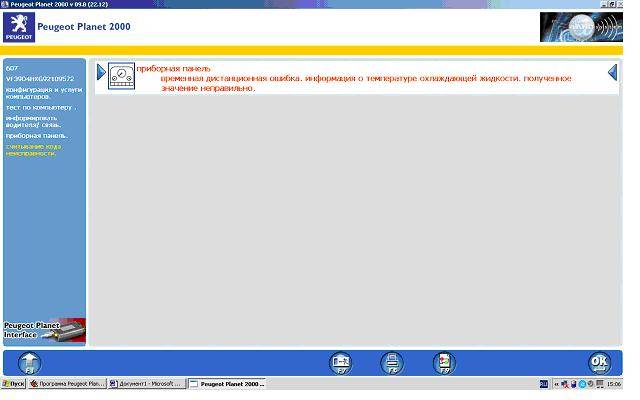Screen dimensions: 640x400
Task: Click the Peugeot lion logo
Action: click(x=18, y=28)
